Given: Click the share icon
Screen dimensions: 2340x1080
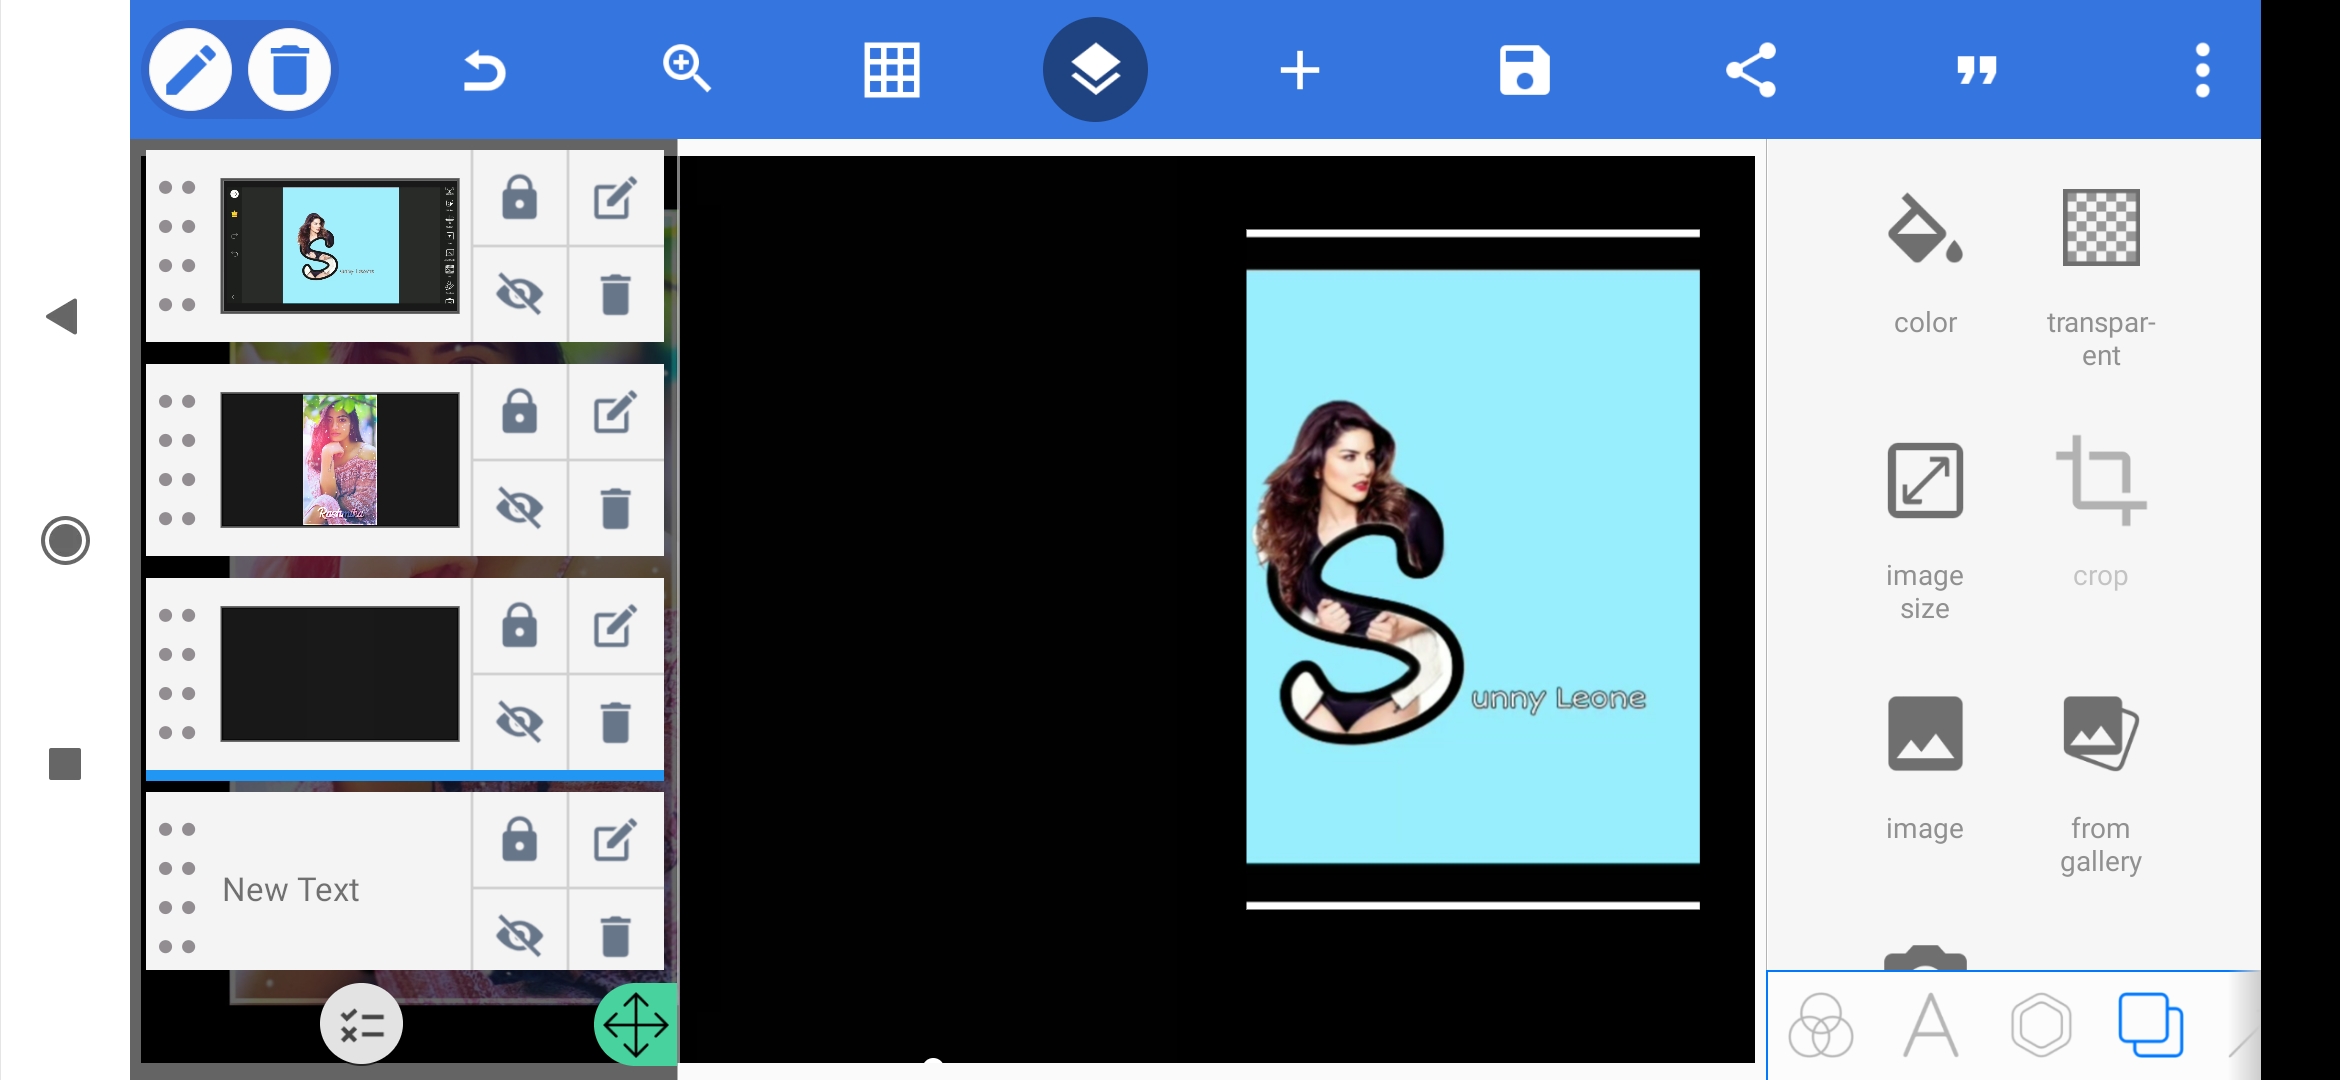Looking at the screenshot, I should tap(1751, 70).
